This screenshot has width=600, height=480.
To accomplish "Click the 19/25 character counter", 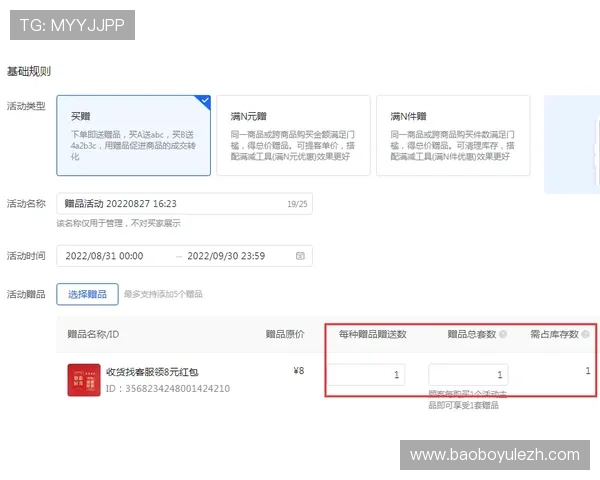I will coord(297,204).
